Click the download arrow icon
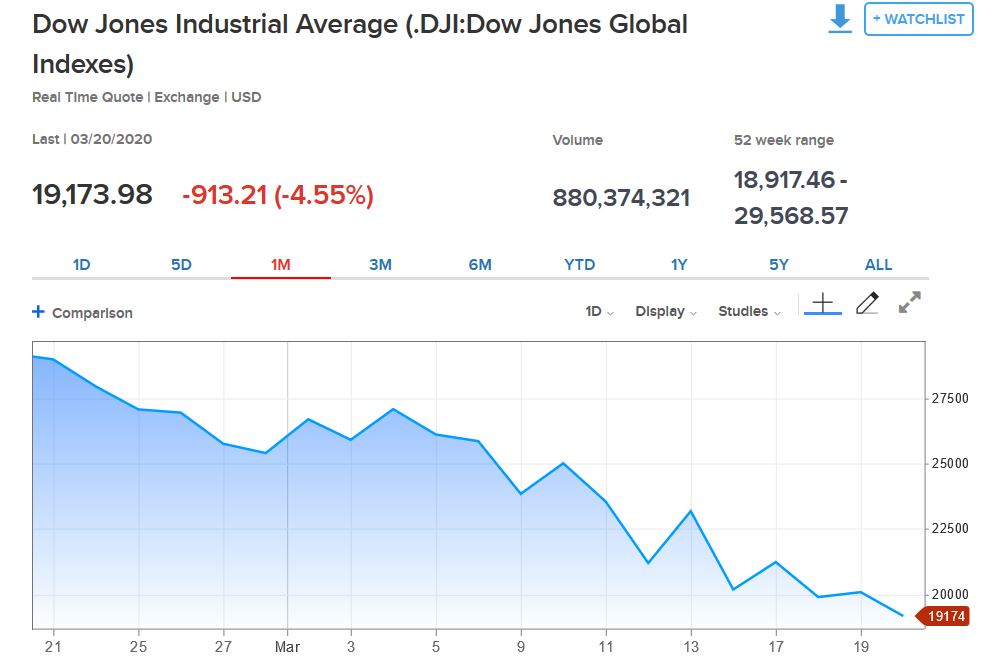 pyautogui.click(x=840, y=18)
